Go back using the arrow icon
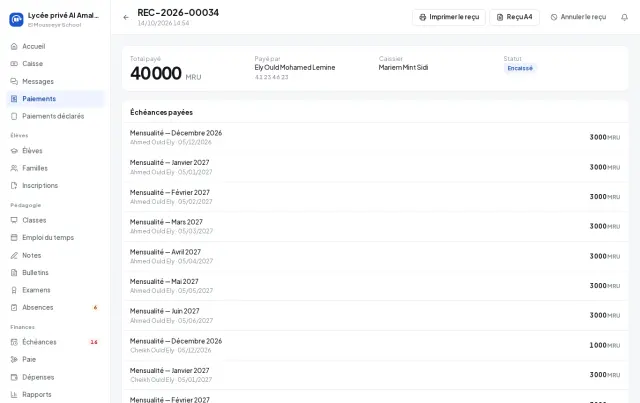Image resolution: width=640 pixels, height=403 pixels. tap(126, 18)
